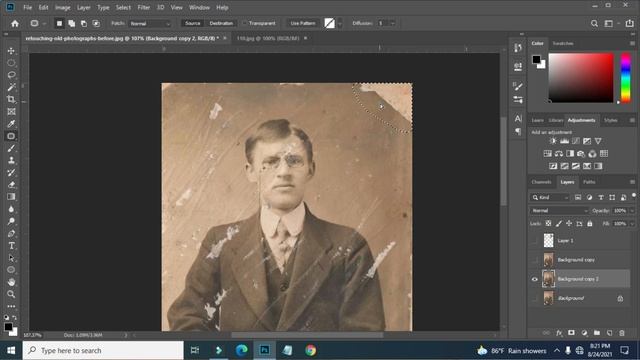Select the Eyedropper tool
The height and width of the screenshot is (360, 640).
click(11, 124)
